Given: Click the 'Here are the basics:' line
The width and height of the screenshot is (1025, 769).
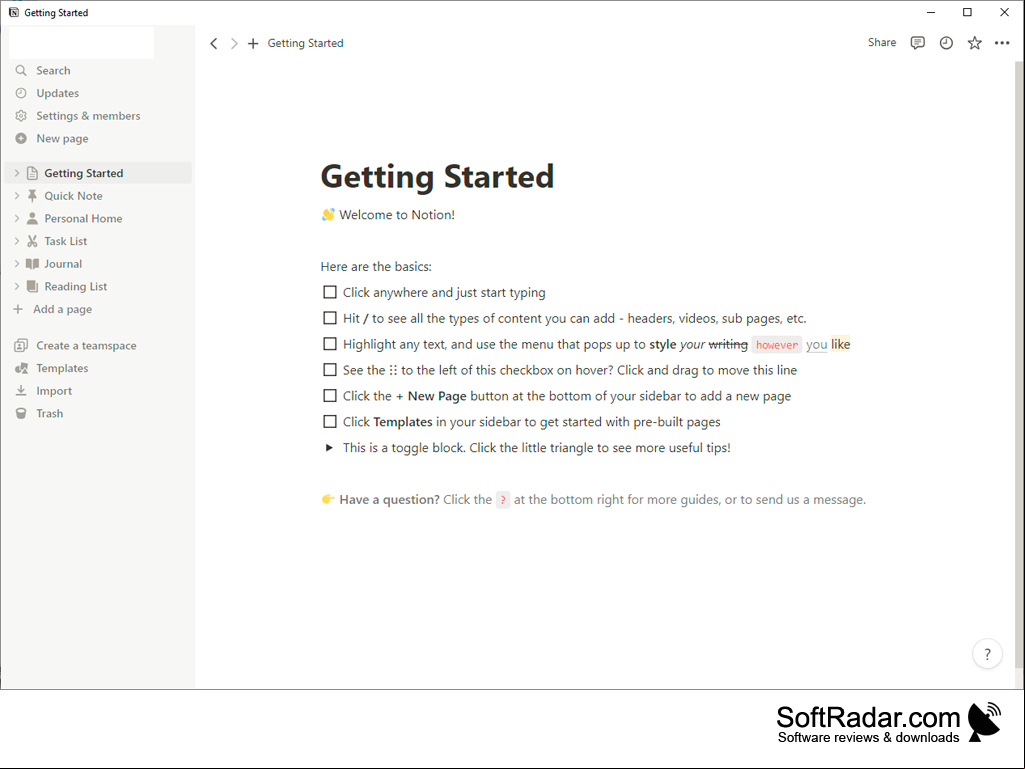Looking at the screenshot, I should click(x=376, y=267).
